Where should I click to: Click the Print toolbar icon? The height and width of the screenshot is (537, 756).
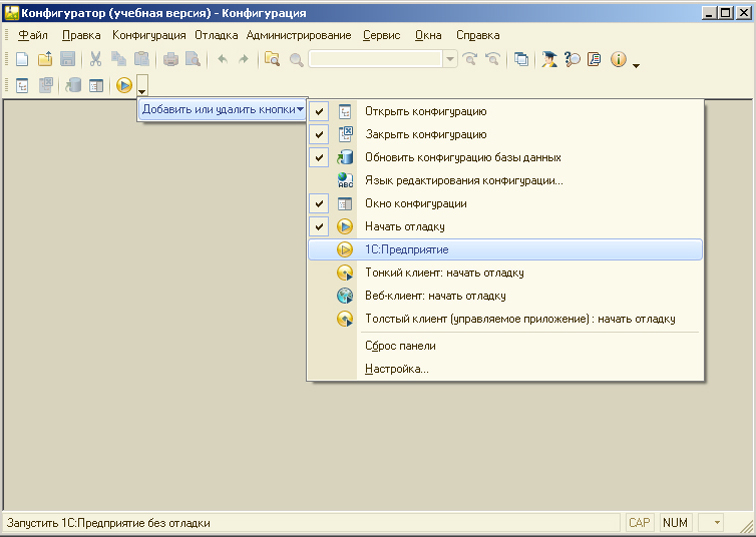(170, 59)
